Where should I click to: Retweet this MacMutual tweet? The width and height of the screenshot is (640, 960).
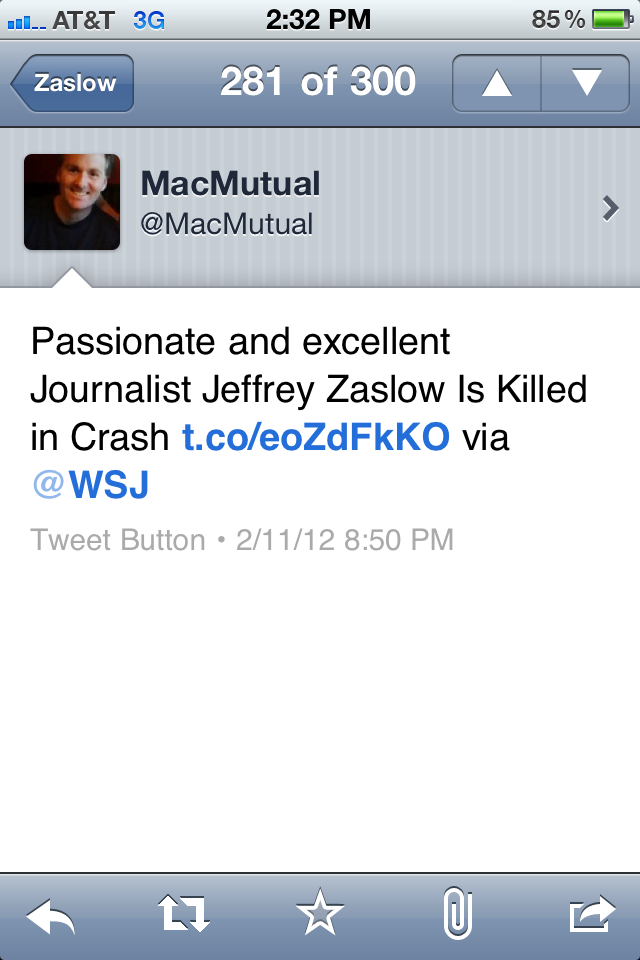[x=184, y=915]
